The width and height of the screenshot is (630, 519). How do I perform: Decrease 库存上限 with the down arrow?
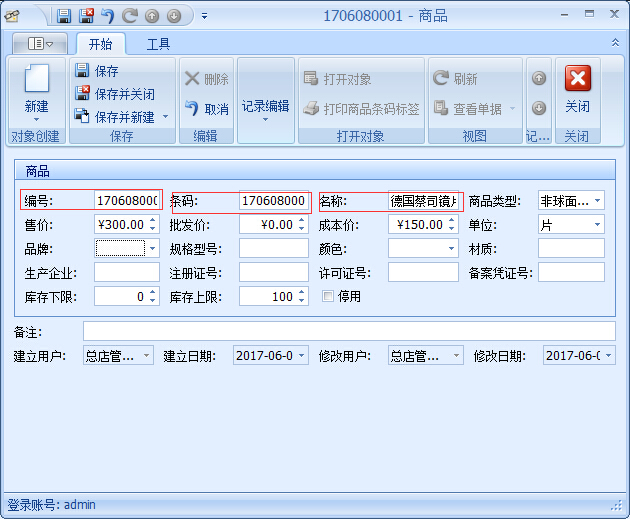(x=302, y=300)
